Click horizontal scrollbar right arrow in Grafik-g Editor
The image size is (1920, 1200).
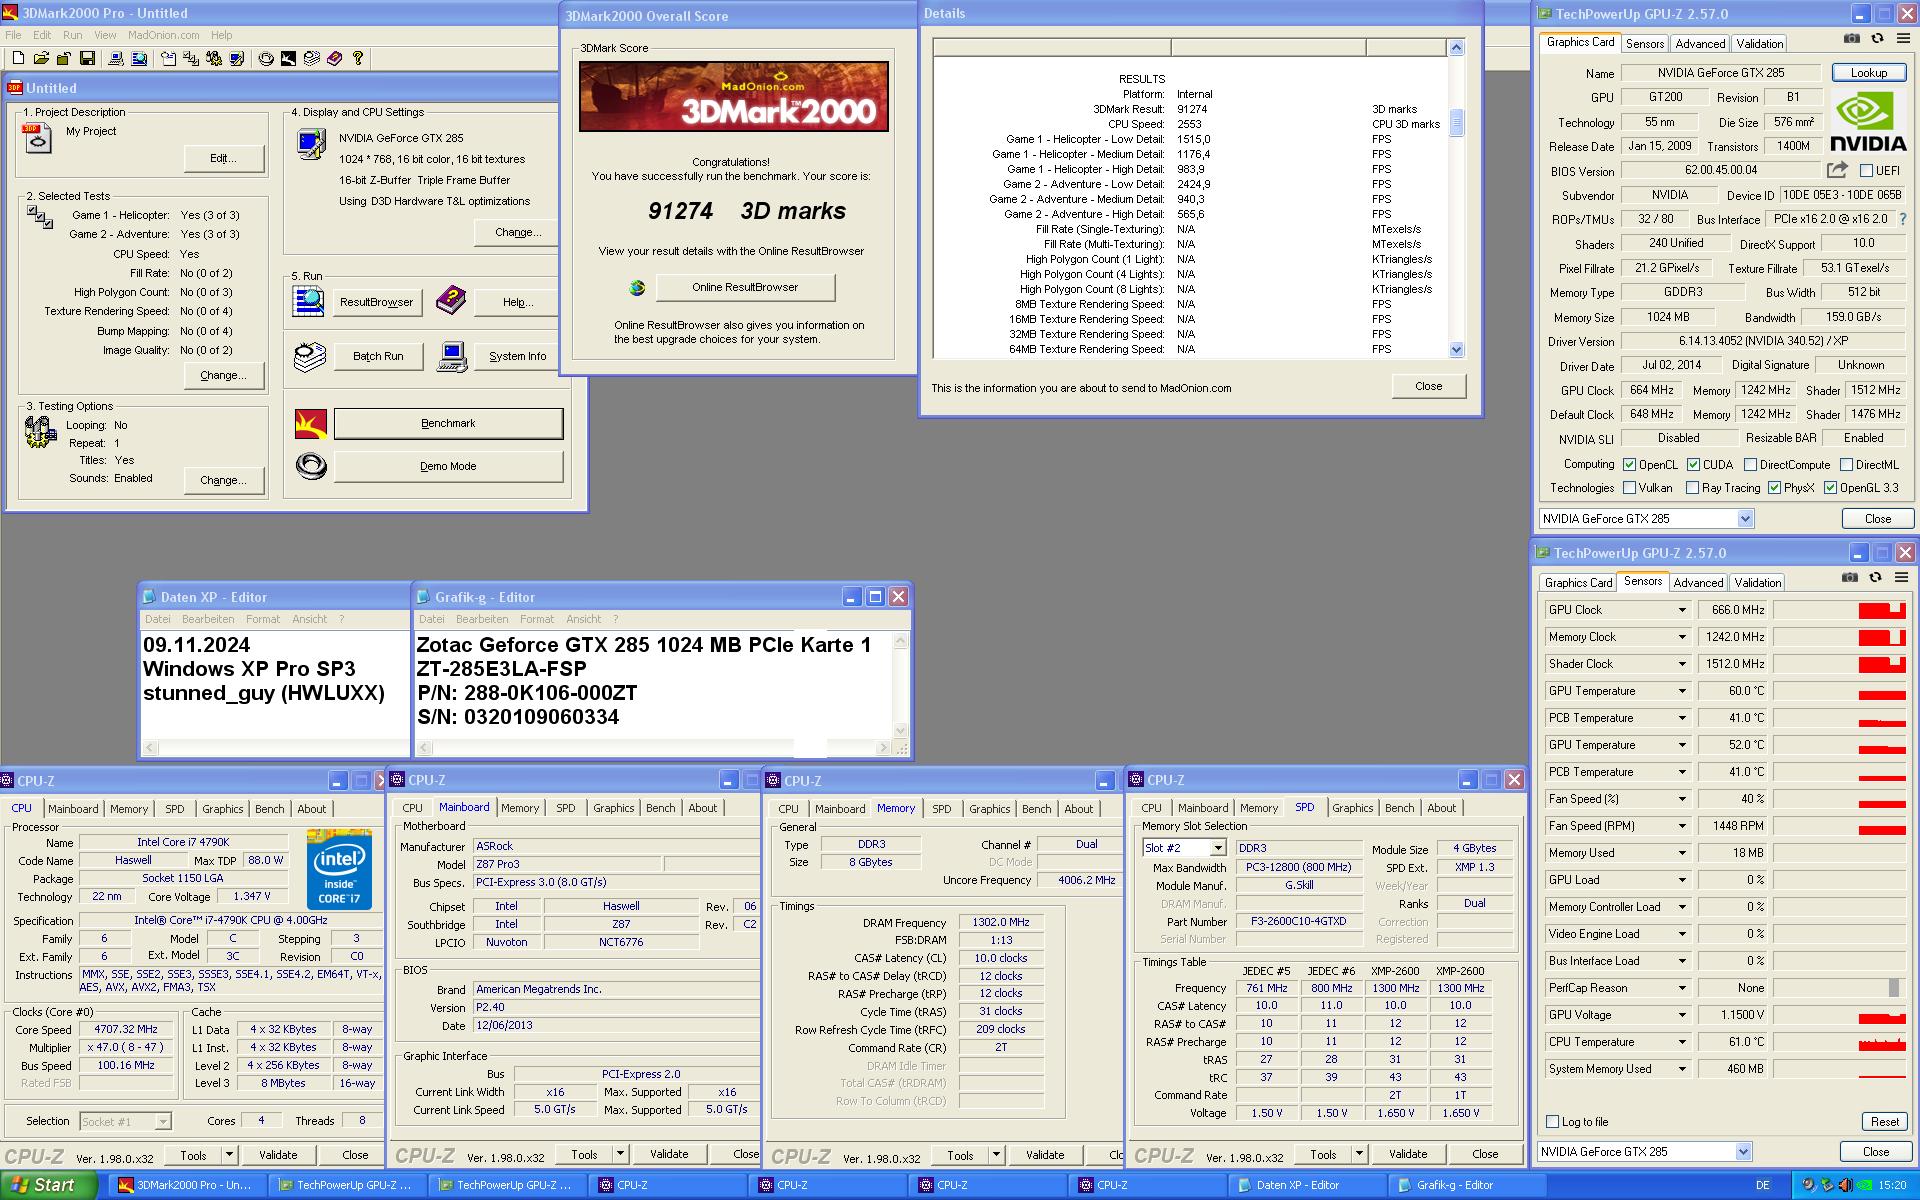pyautogui.click(x=883, y=748)
